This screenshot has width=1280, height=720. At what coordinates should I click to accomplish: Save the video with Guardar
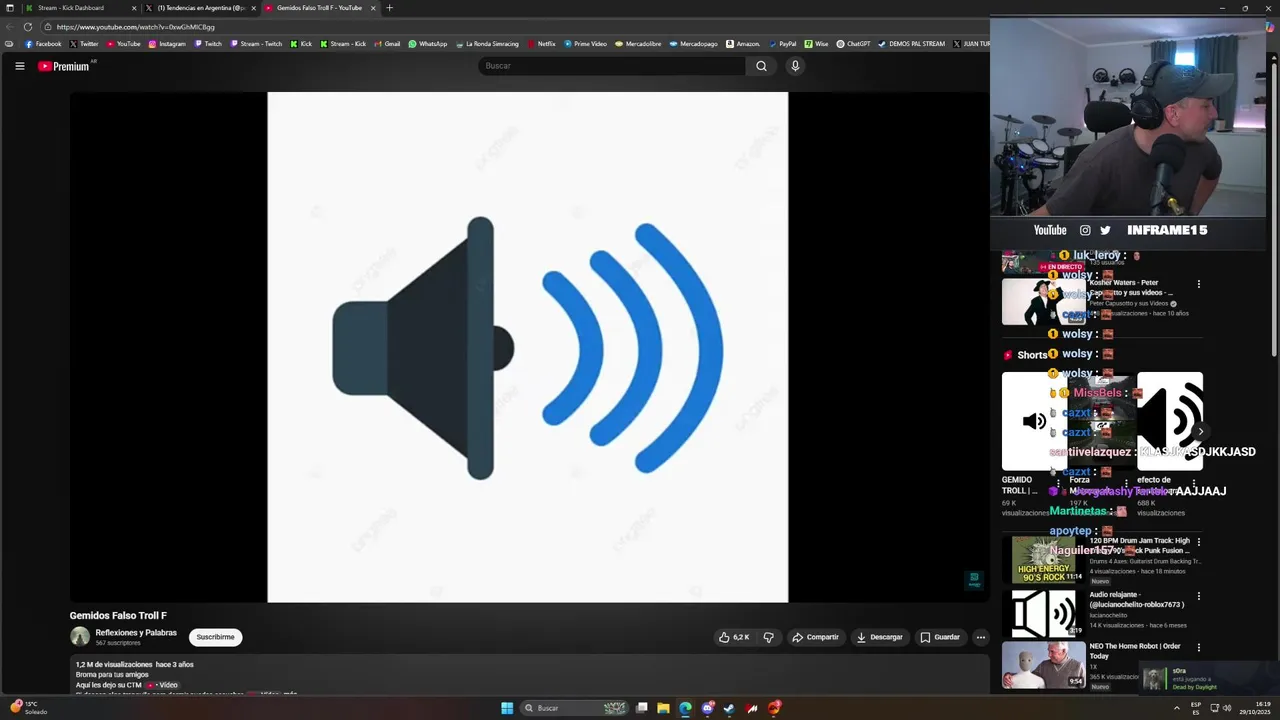pyautogui.click(x=940, y=637)
